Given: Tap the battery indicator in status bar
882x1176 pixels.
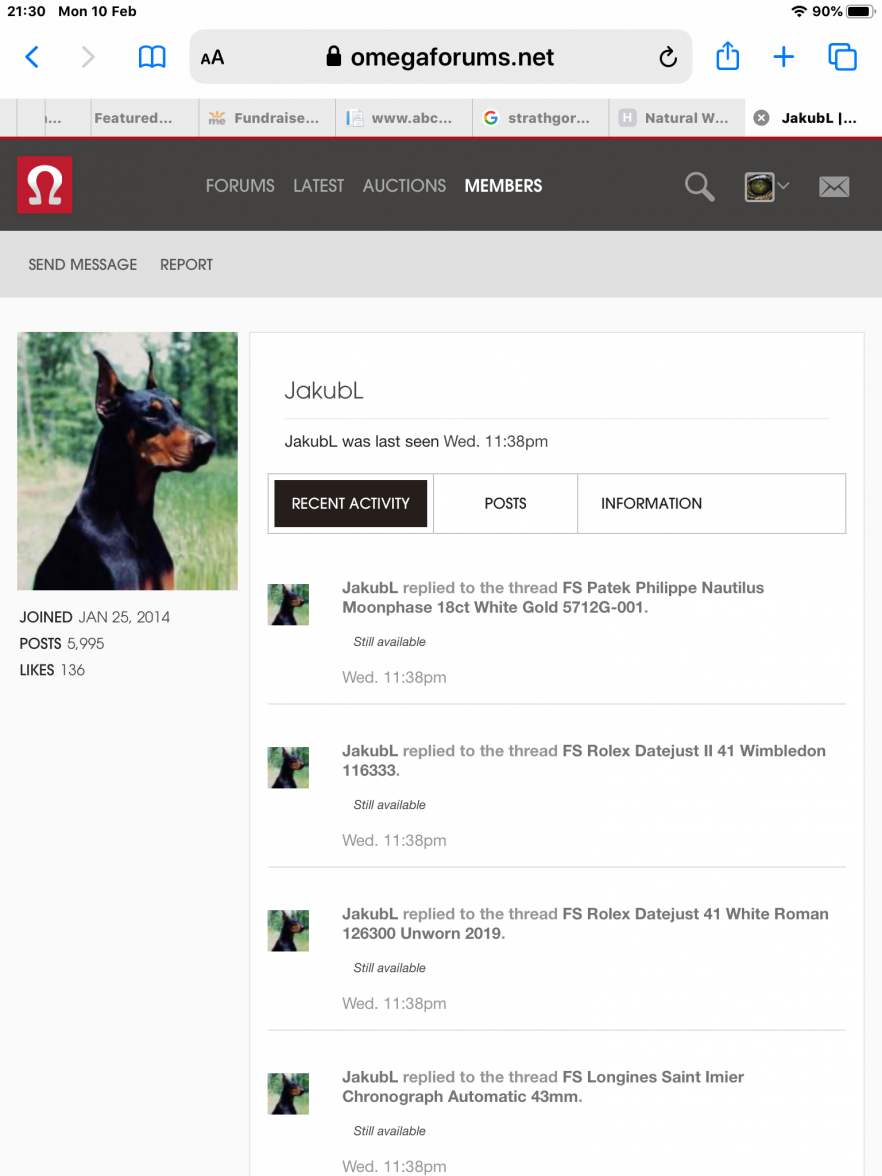Looking at the screenshot, I should pyautogui.click(x=860, y=11).
